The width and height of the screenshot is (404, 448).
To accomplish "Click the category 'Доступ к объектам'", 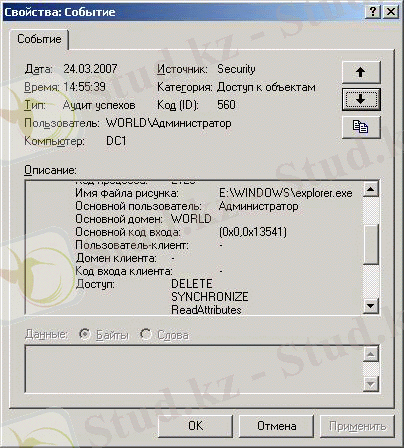I will [x=266, y=87].
